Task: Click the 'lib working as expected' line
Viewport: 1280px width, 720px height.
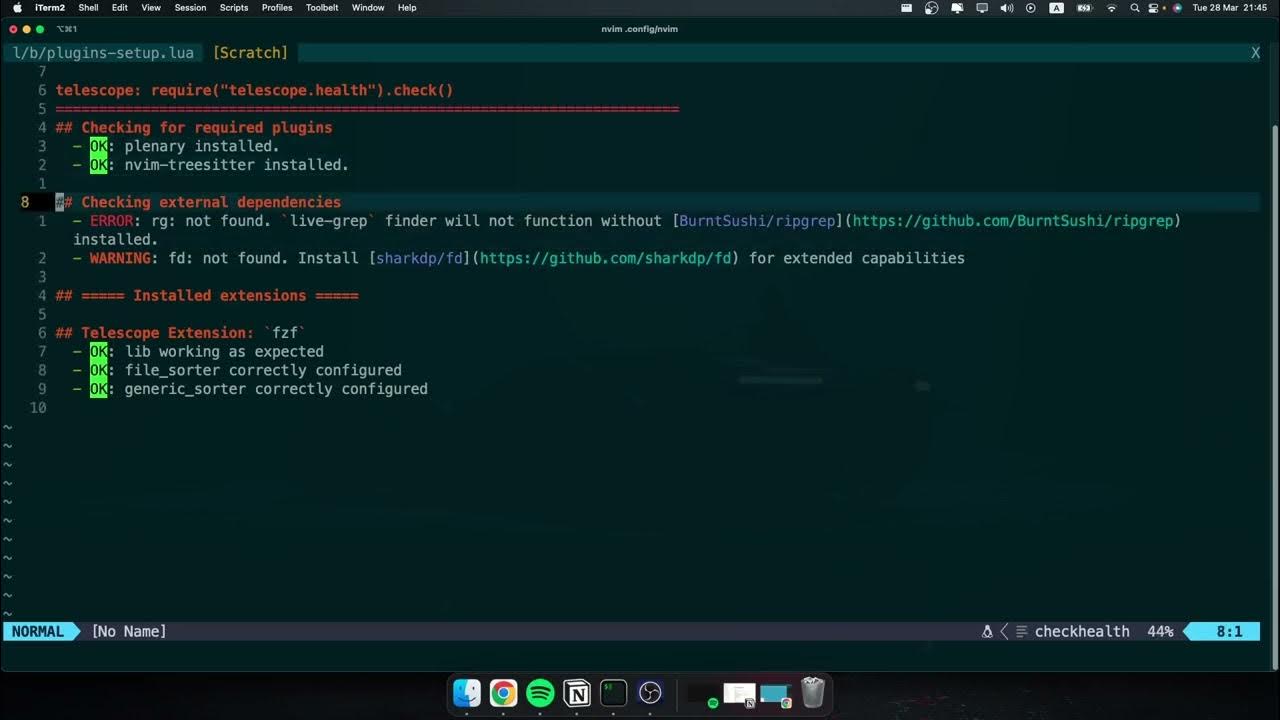Action: [x=198, y=352]
